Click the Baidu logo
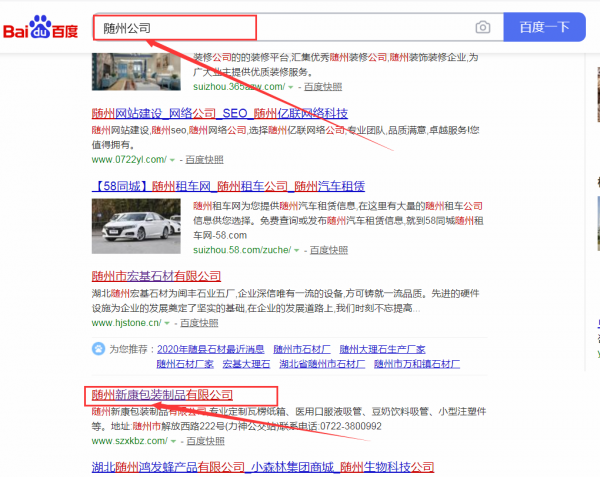This screenshot has height=477, width=600. point(40,27)
